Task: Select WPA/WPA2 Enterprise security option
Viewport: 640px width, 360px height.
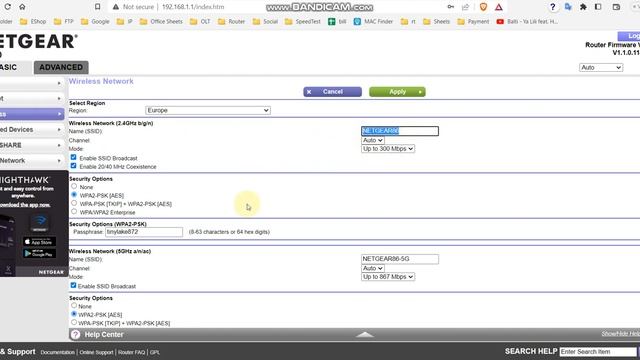Action: point(74,211)
